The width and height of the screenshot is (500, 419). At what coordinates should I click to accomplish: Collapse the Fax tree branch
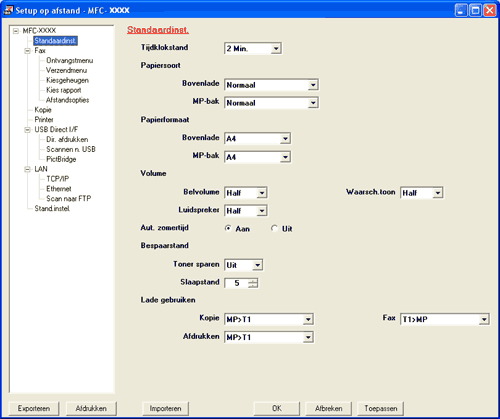click(x=27, y=51)
